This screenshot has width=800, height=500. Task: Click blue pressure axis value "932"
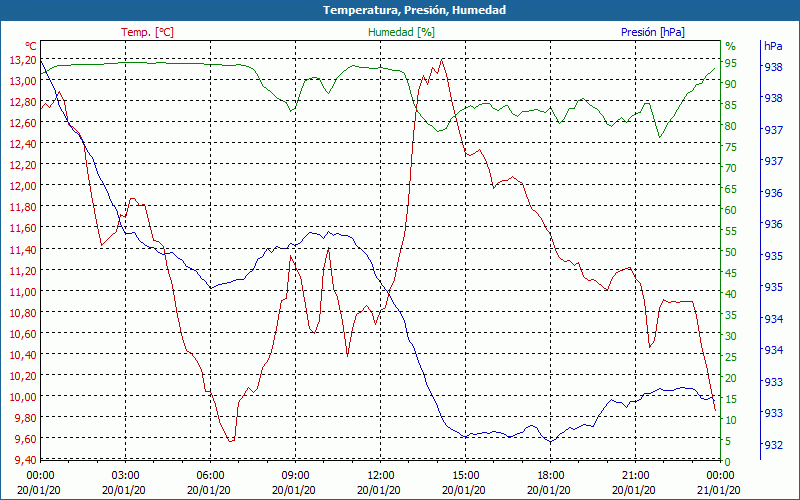coord(773,445)
